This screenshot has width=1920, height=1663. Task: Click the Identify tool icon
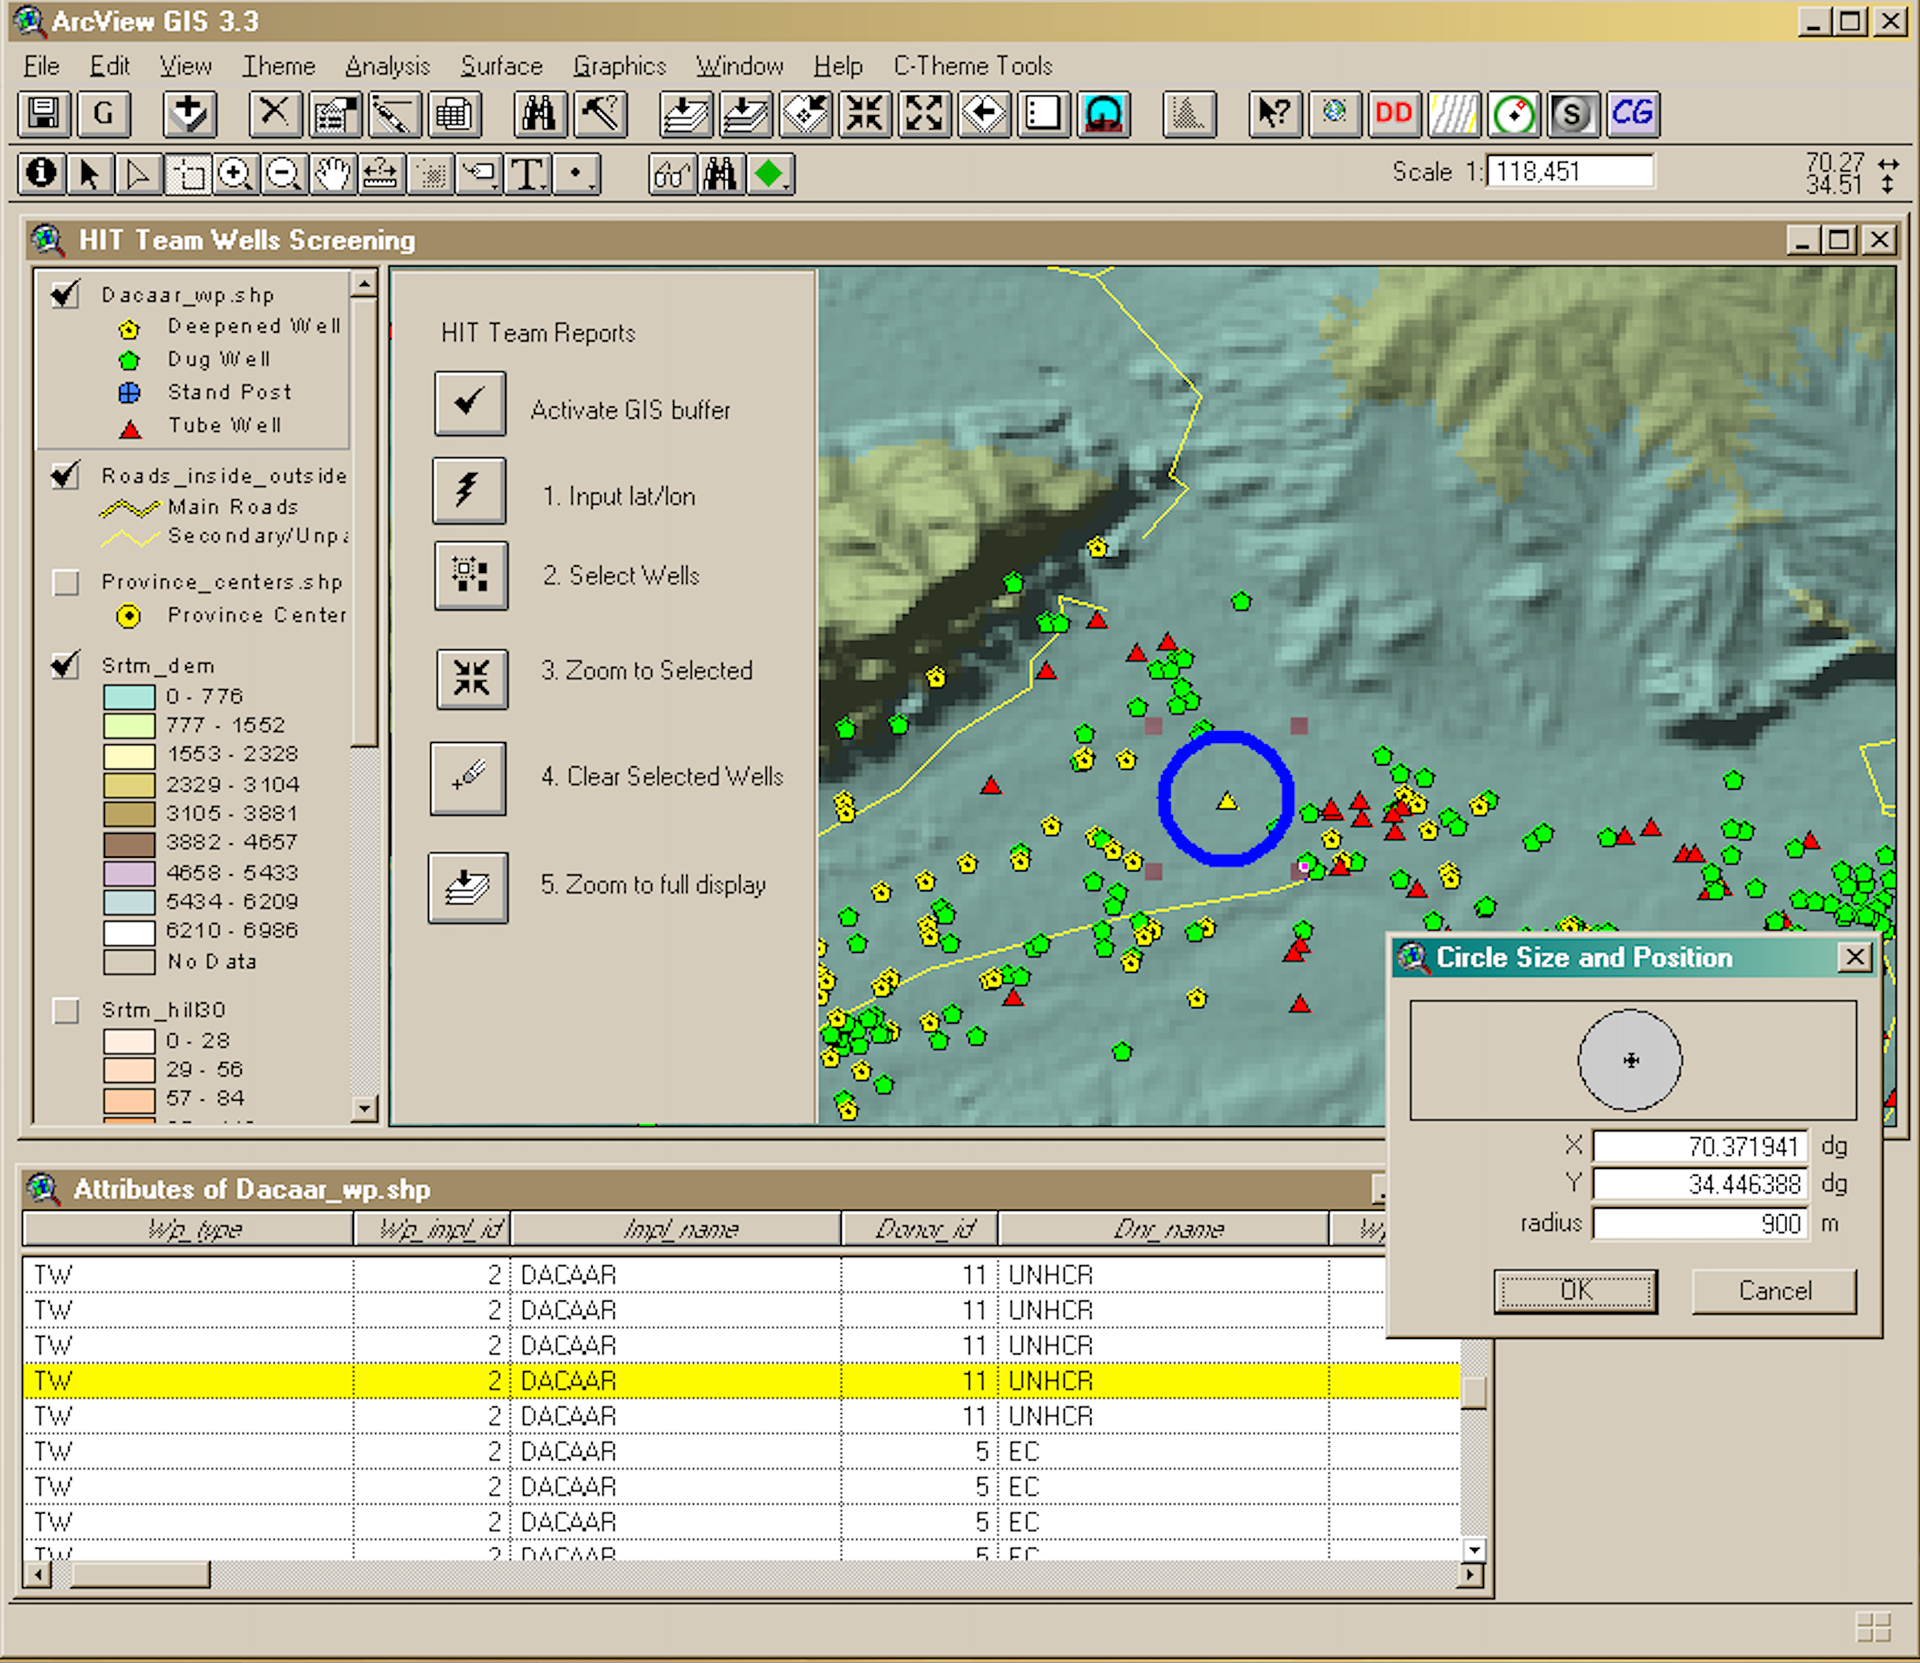41,174
